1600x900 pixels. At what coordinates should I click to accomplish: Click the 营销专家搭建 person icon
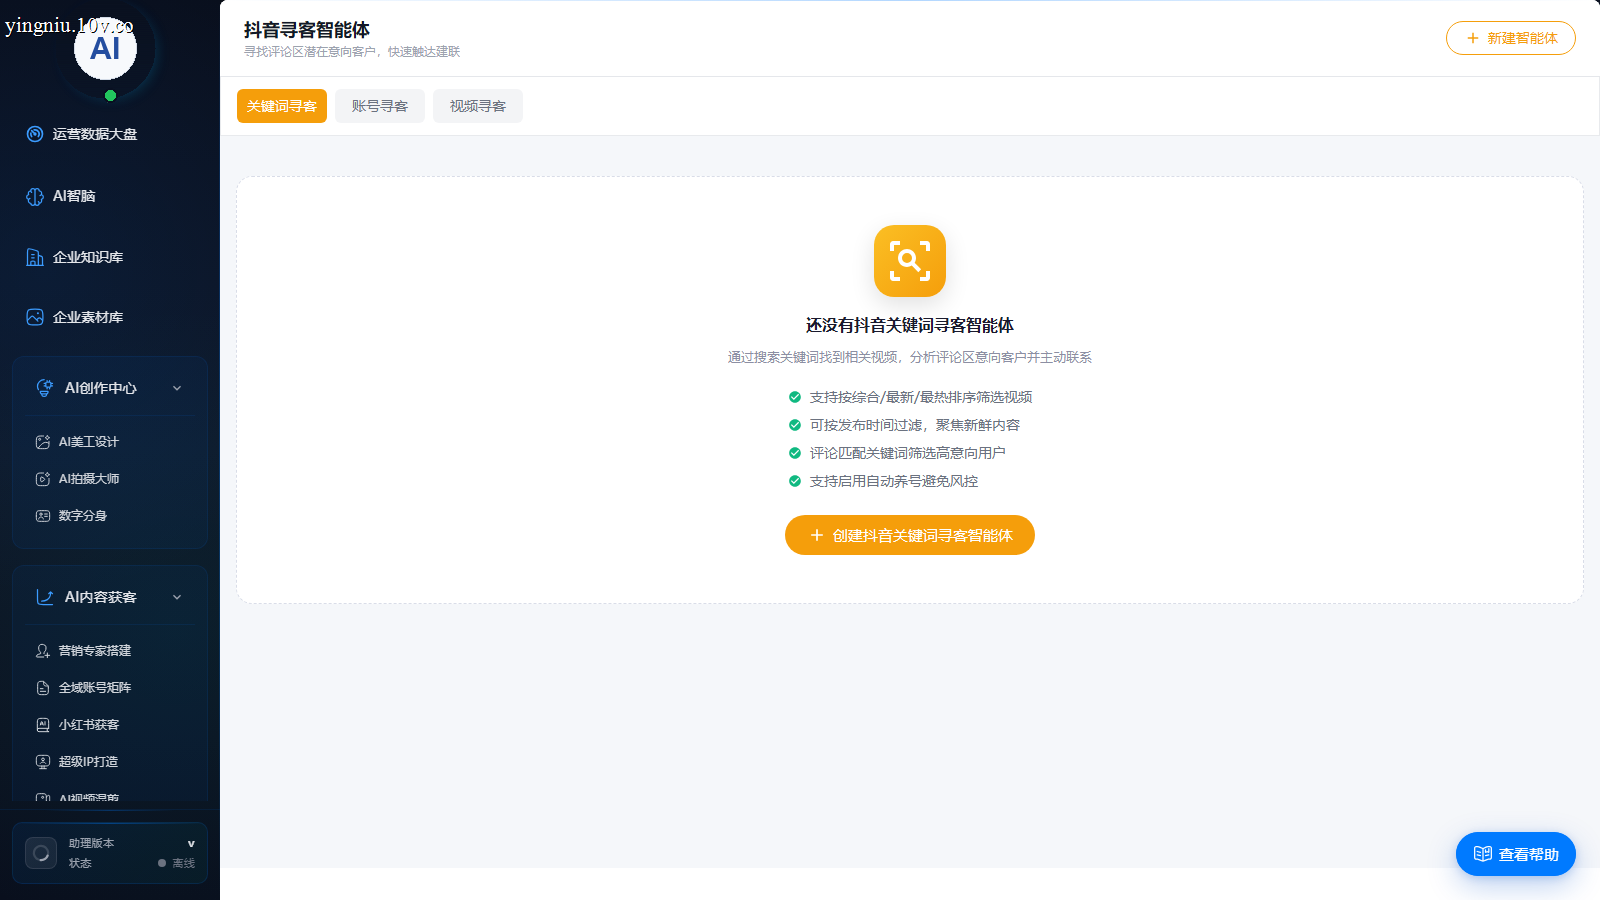(x=43, y=651)
